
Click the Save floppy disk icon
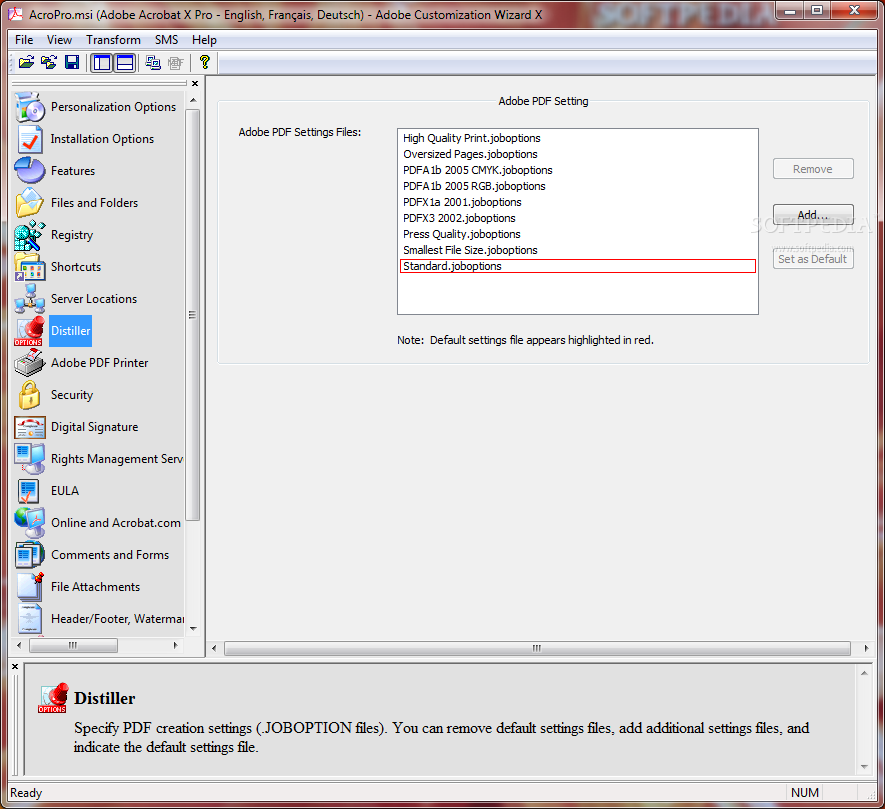click(x=72, y=62)
